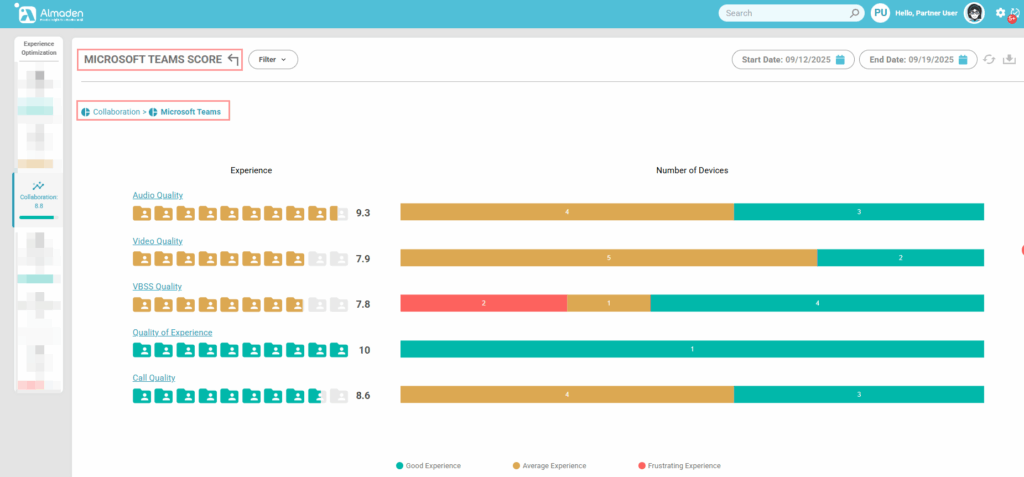
Task: Toggle Good Experience legend item
Action: [432, 466]
